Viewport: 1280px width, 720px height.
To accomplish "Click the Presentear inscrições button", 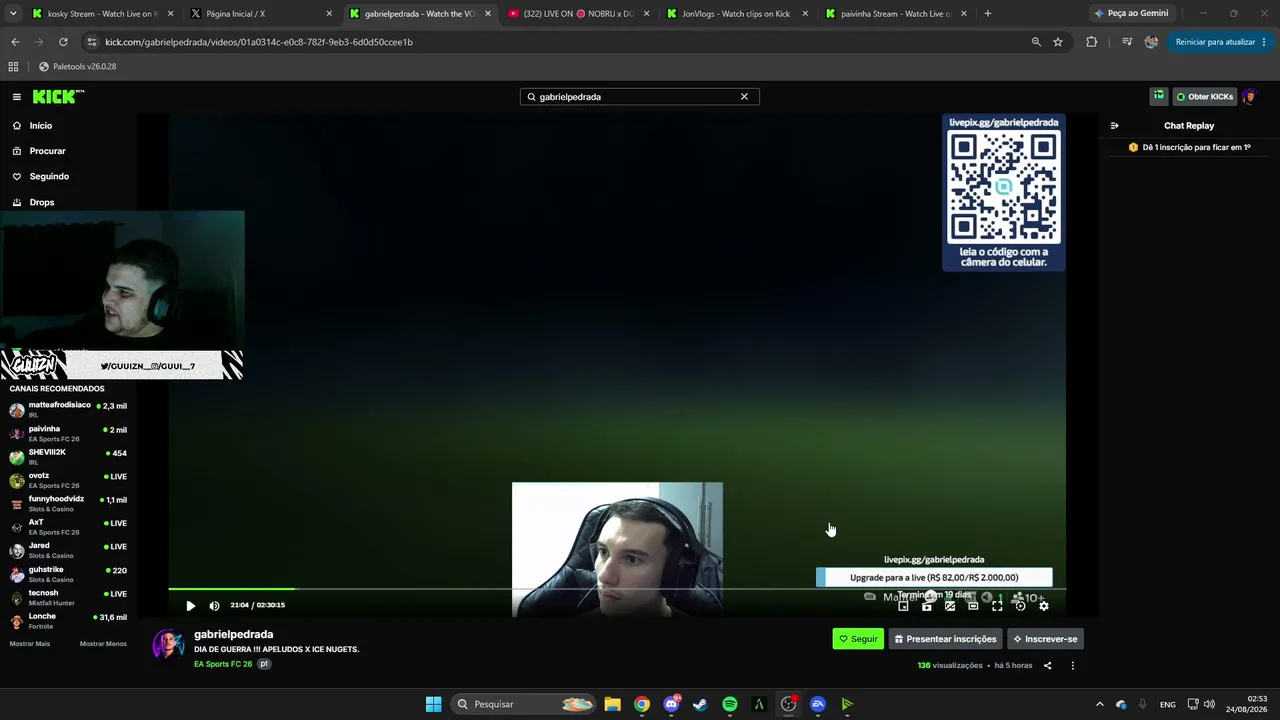I will [x=945, y=639].
